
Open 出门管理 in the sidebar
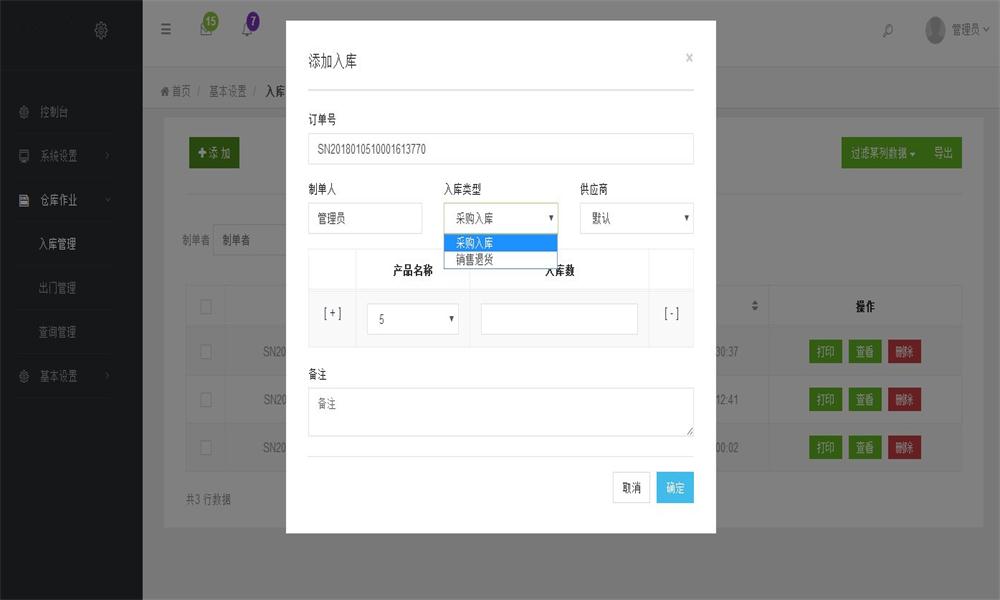[x=57, y=288]
